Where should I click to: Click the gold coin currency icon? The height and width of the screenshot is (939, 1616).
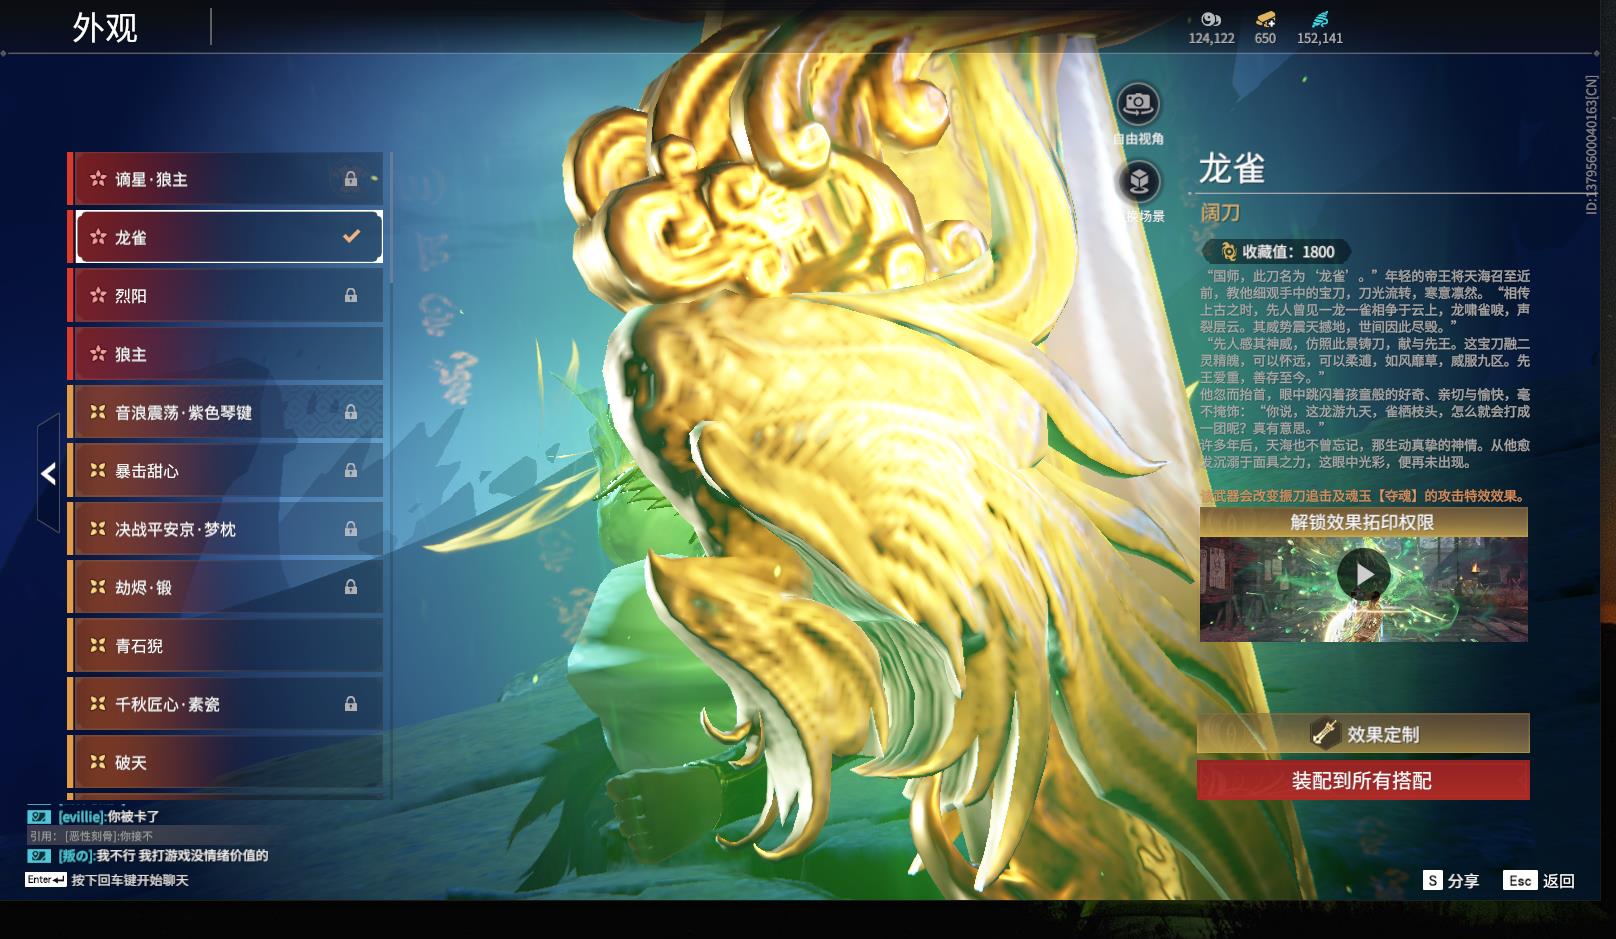(1211, 19)
